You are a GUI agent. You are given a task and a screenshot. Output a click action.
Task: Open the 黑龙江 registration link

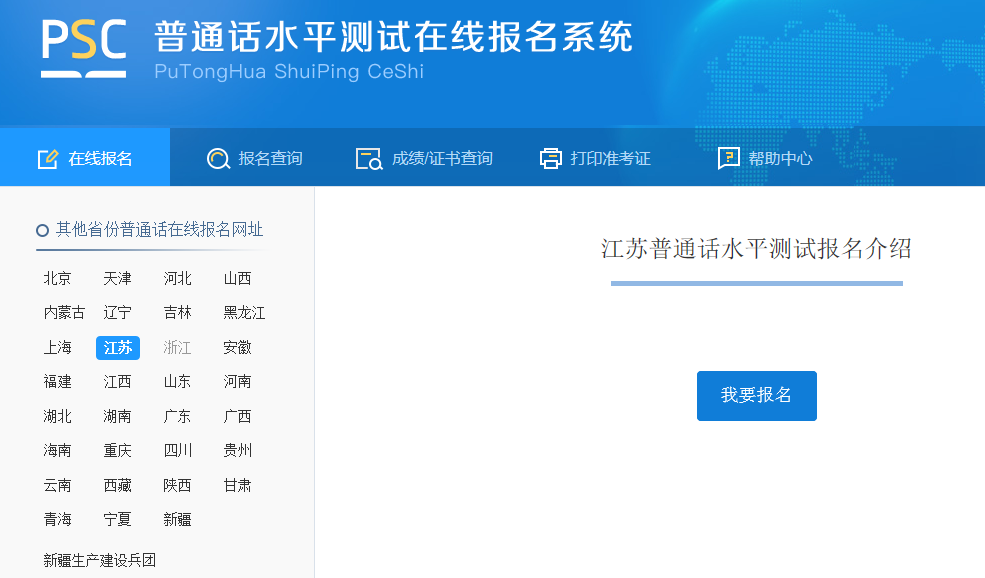point(244,313)
